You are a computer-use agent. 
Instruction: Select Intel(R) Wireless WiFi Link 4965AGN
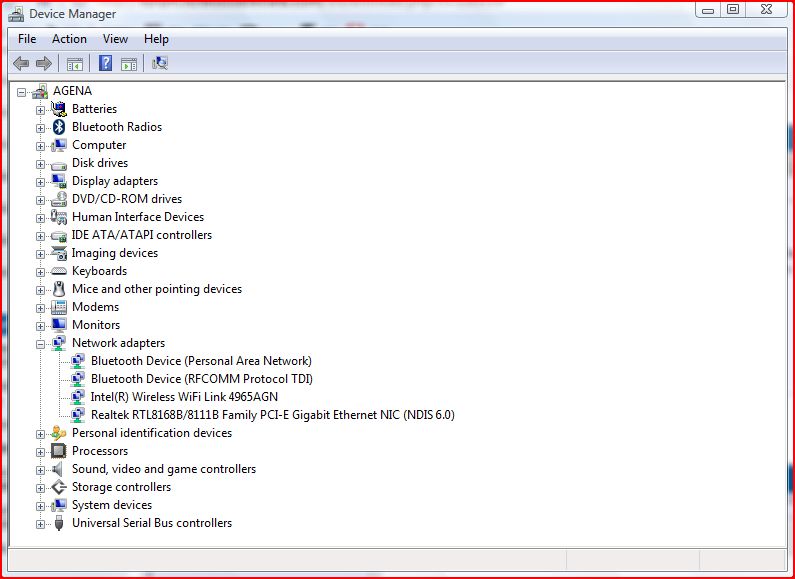pyautogui.click(x=185, y=397)
